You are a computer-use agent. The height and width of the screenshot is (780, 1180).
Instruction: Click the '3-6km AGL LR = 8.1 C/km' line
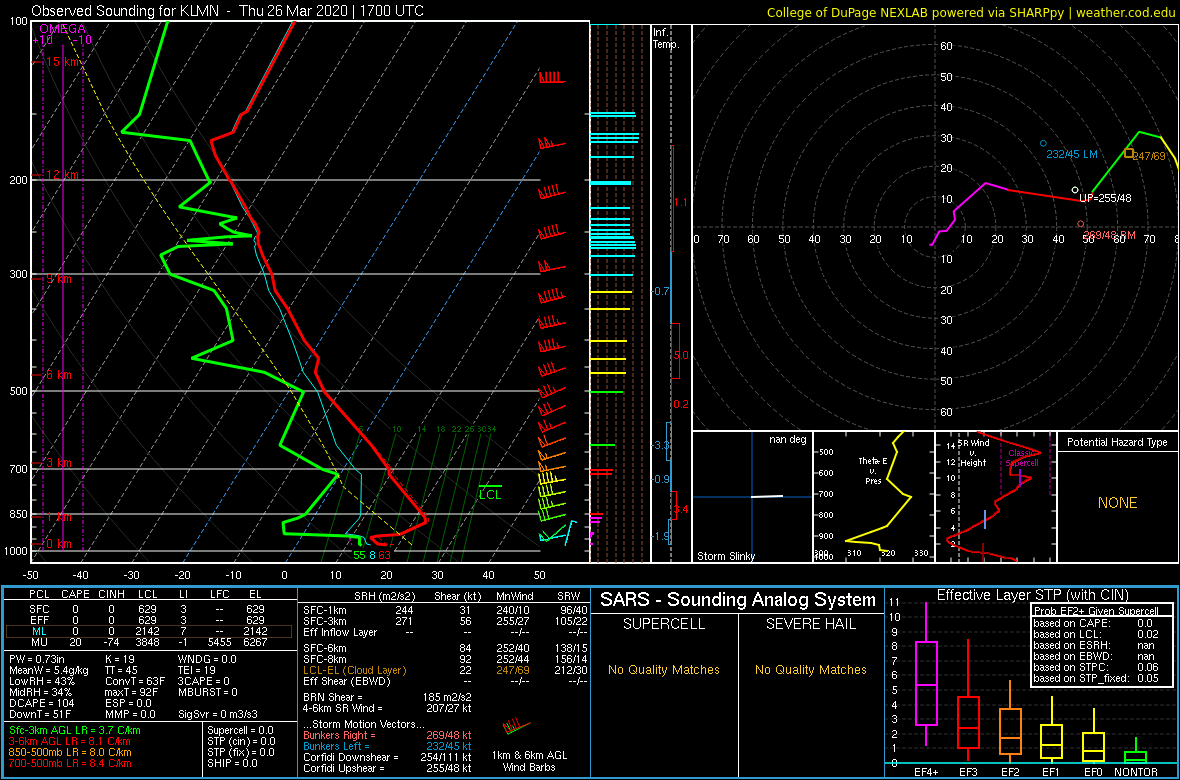point(71,742)
